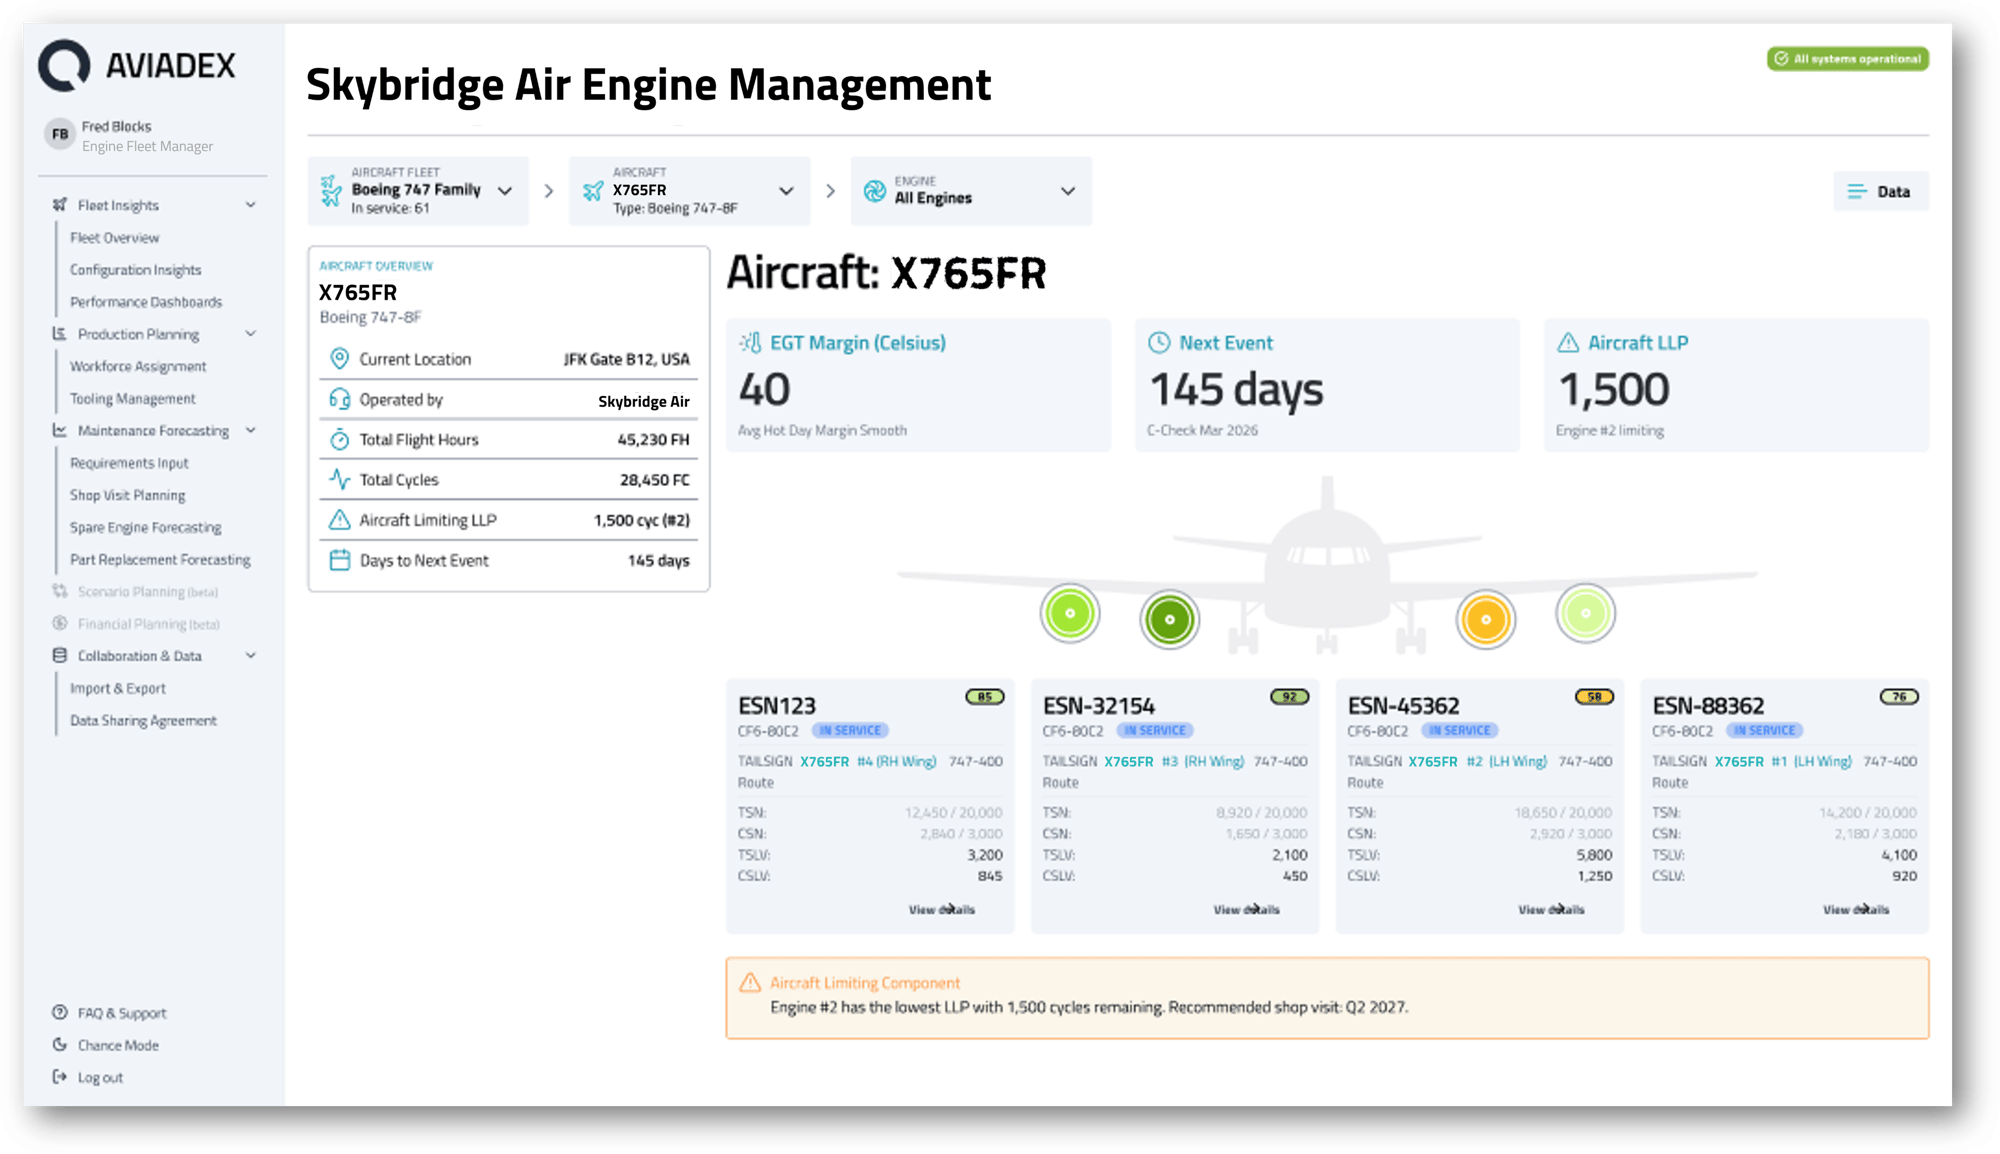The height and width of the screenshot is (1154, 2000).
Task: Open the Shop Visit Planning menu item
Action: click(x=128, y=495)
